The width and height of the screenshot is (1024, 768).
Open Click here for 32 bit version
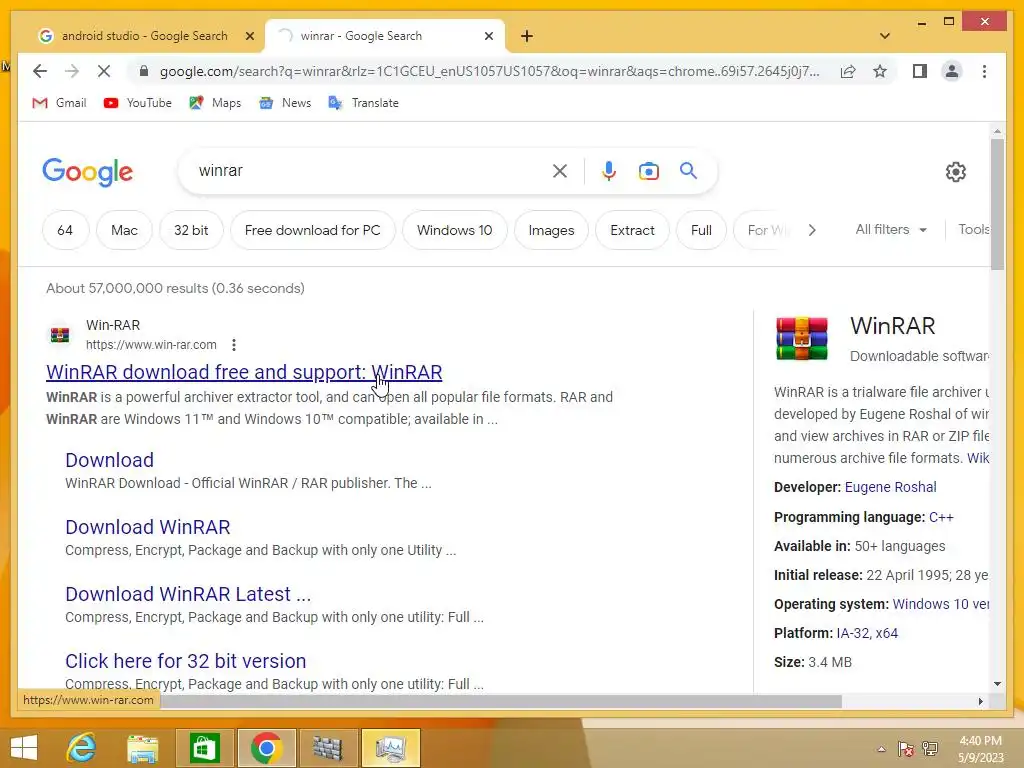(x=185, y=661)
